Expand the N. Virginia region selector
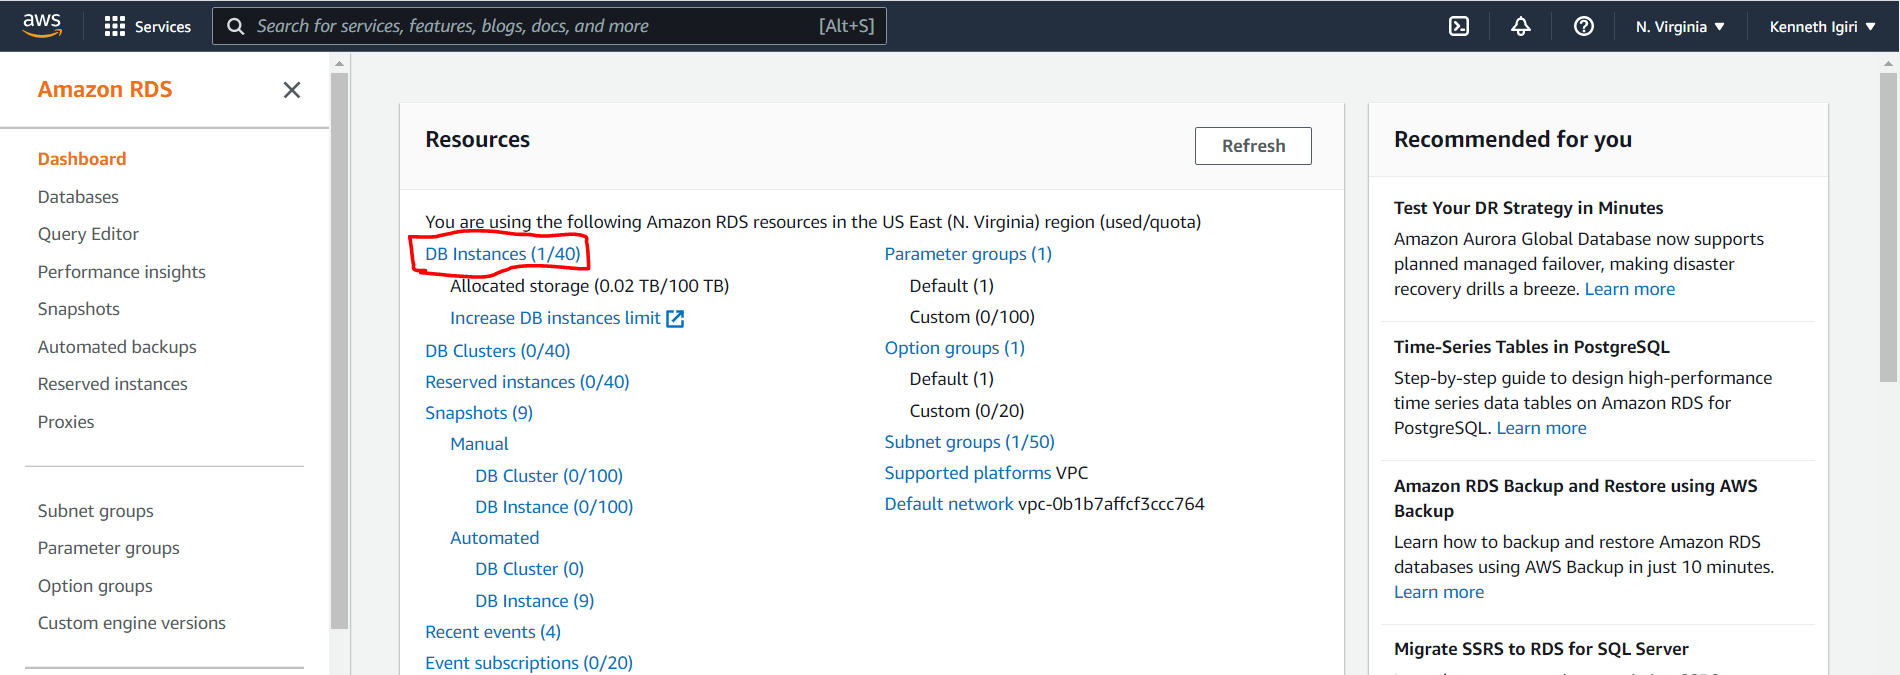The height and width of the screenshot is (675, 1900). [1679, 26]
